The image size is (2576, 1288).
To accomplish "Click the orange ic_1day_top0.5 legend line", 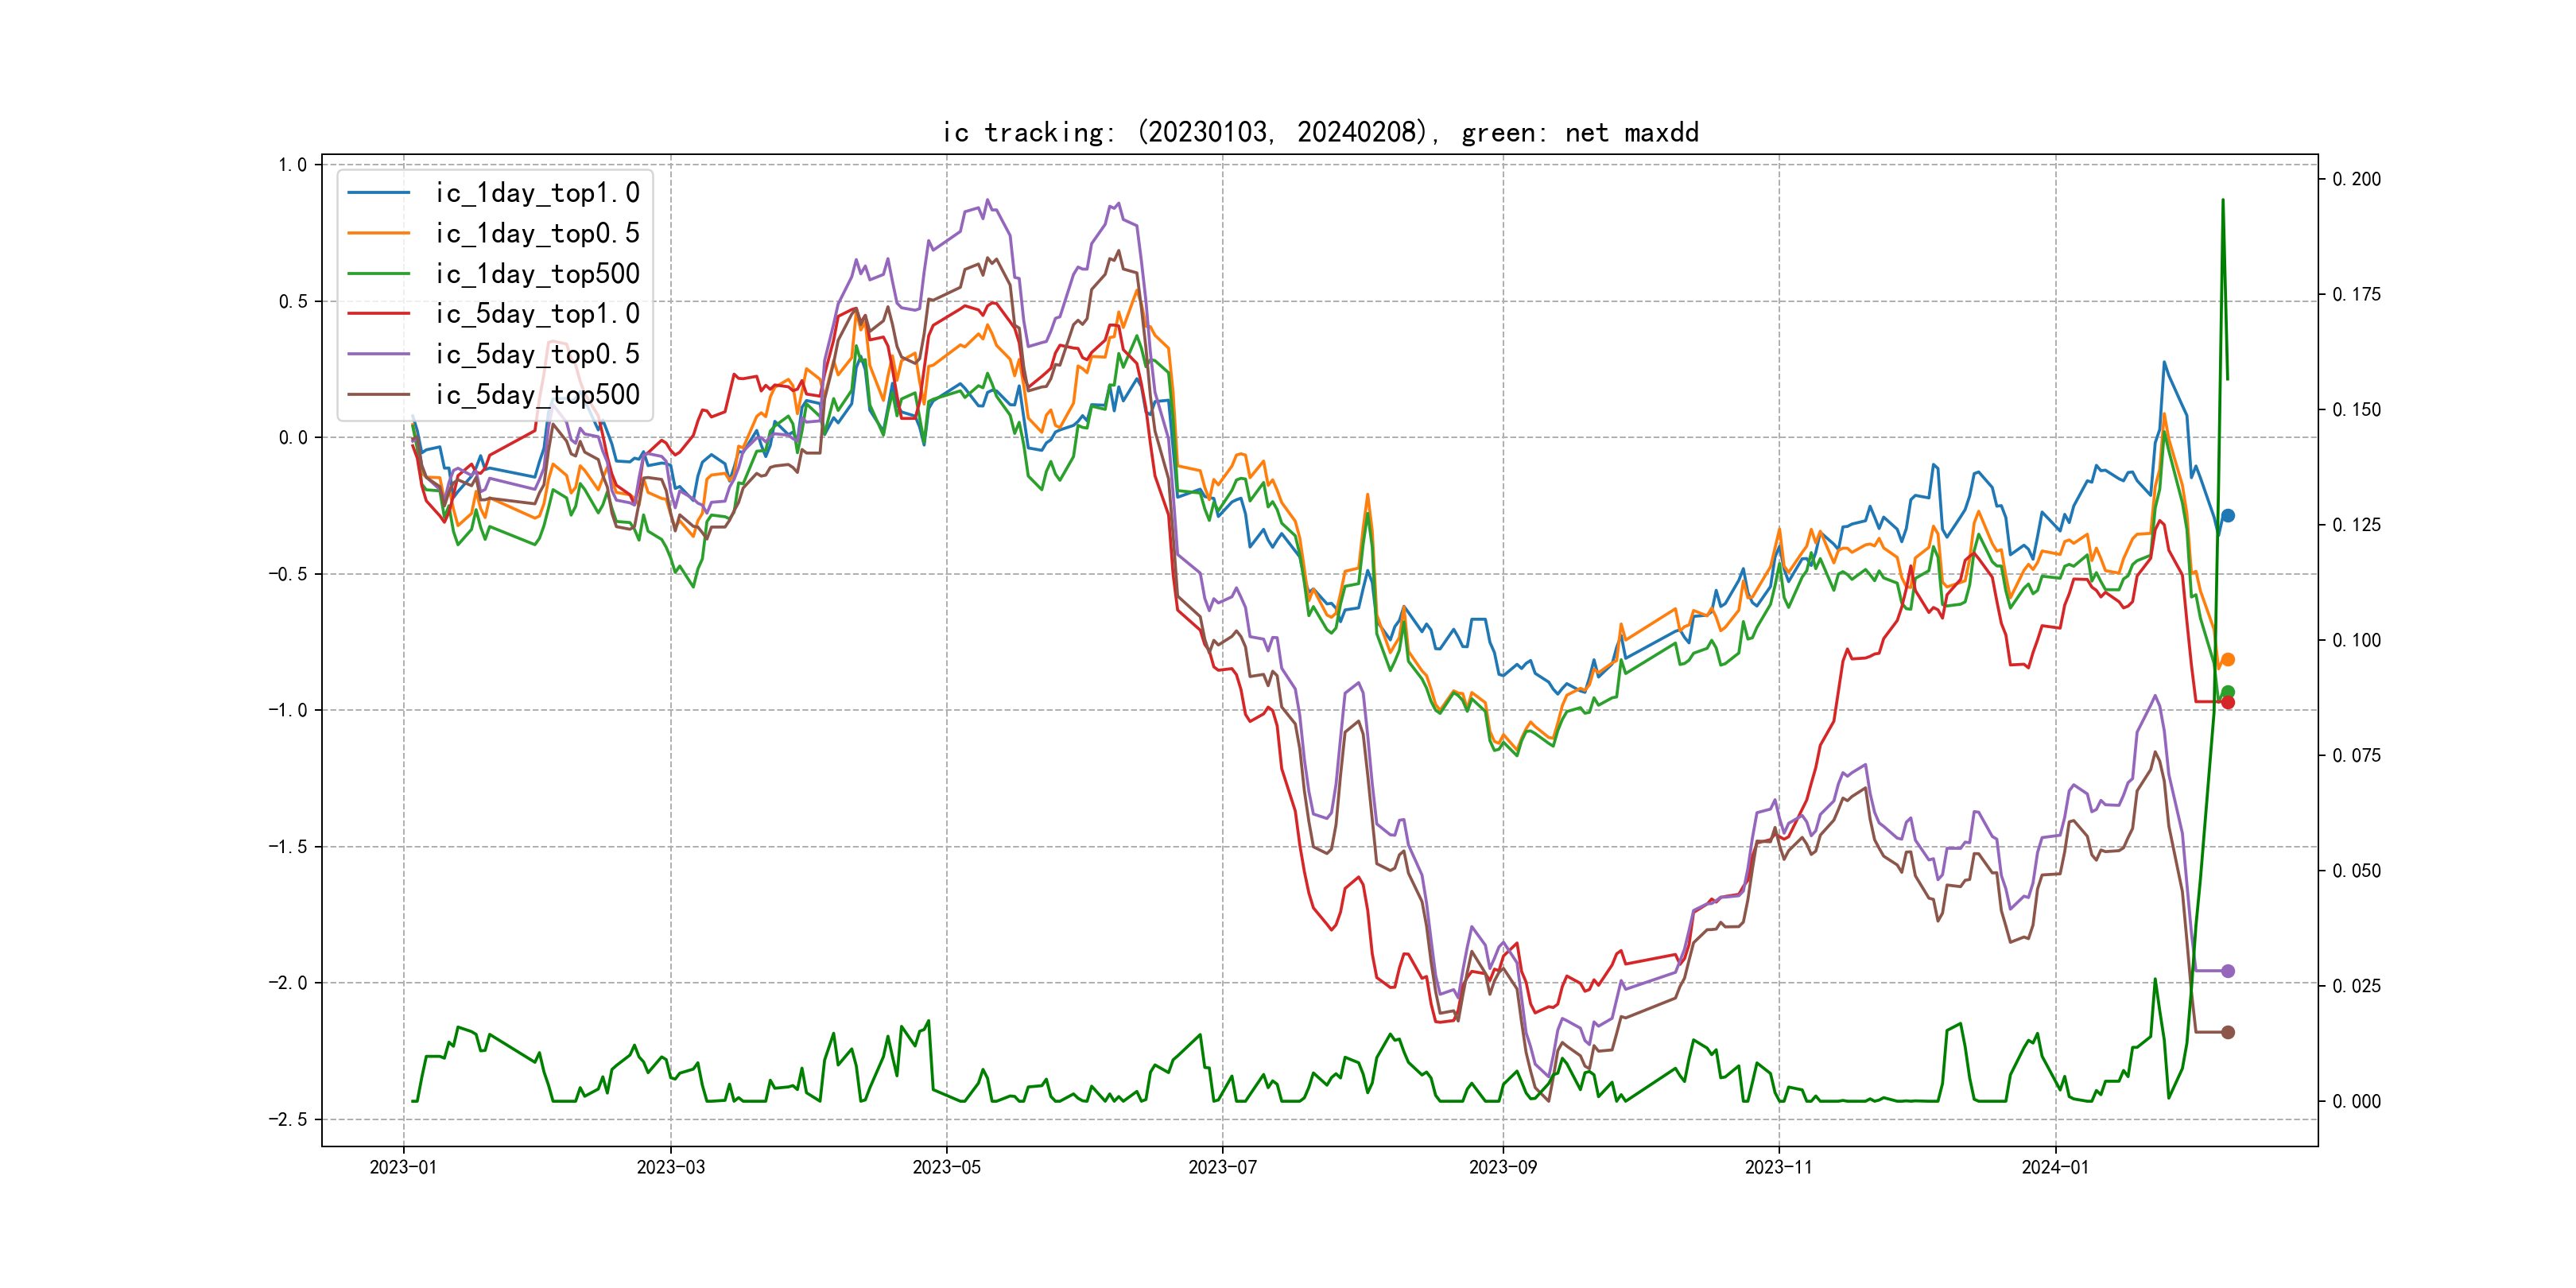I will point(378,233).
